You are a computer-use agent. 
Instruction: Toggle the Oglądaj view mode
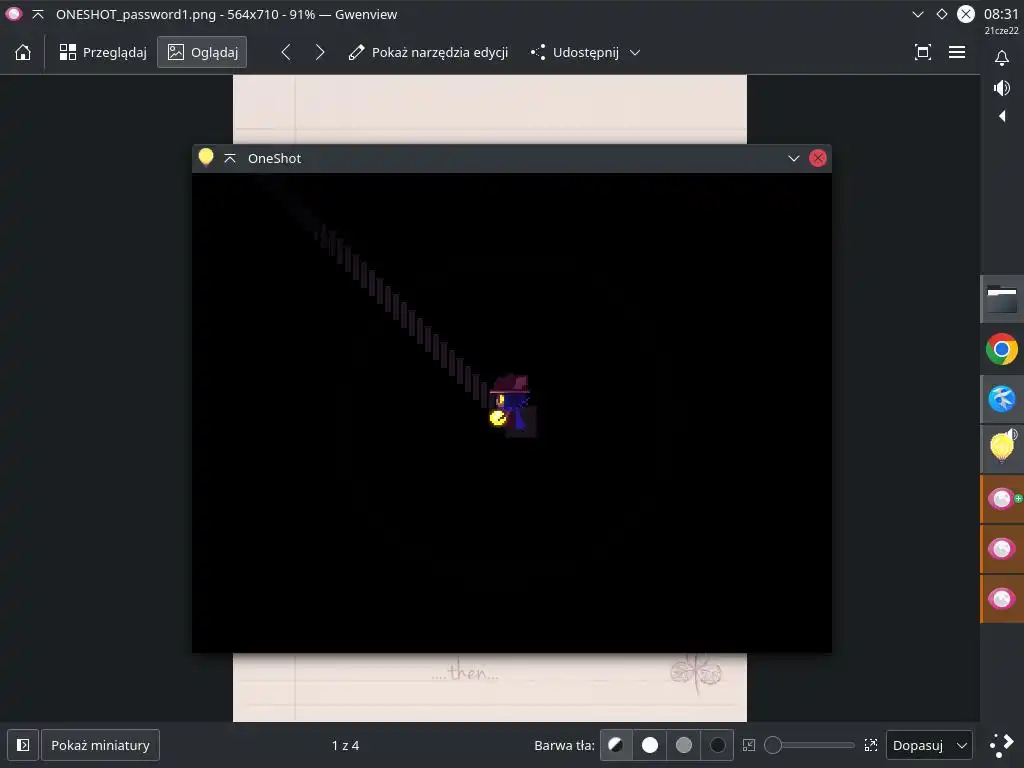tap(202, 52)
